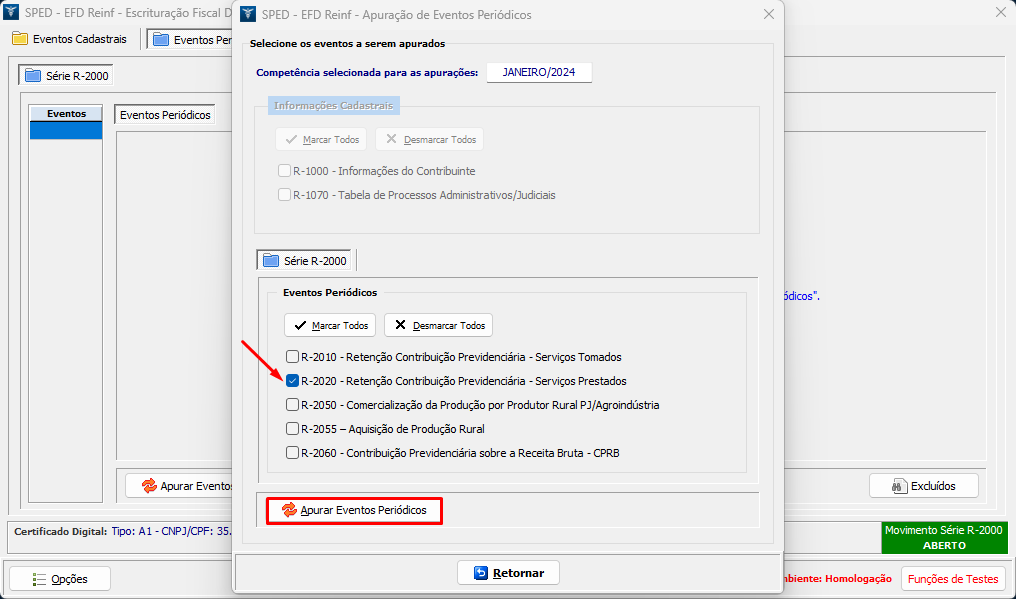
Task: Click the list icon on Opções button
Action: (39, 579)
